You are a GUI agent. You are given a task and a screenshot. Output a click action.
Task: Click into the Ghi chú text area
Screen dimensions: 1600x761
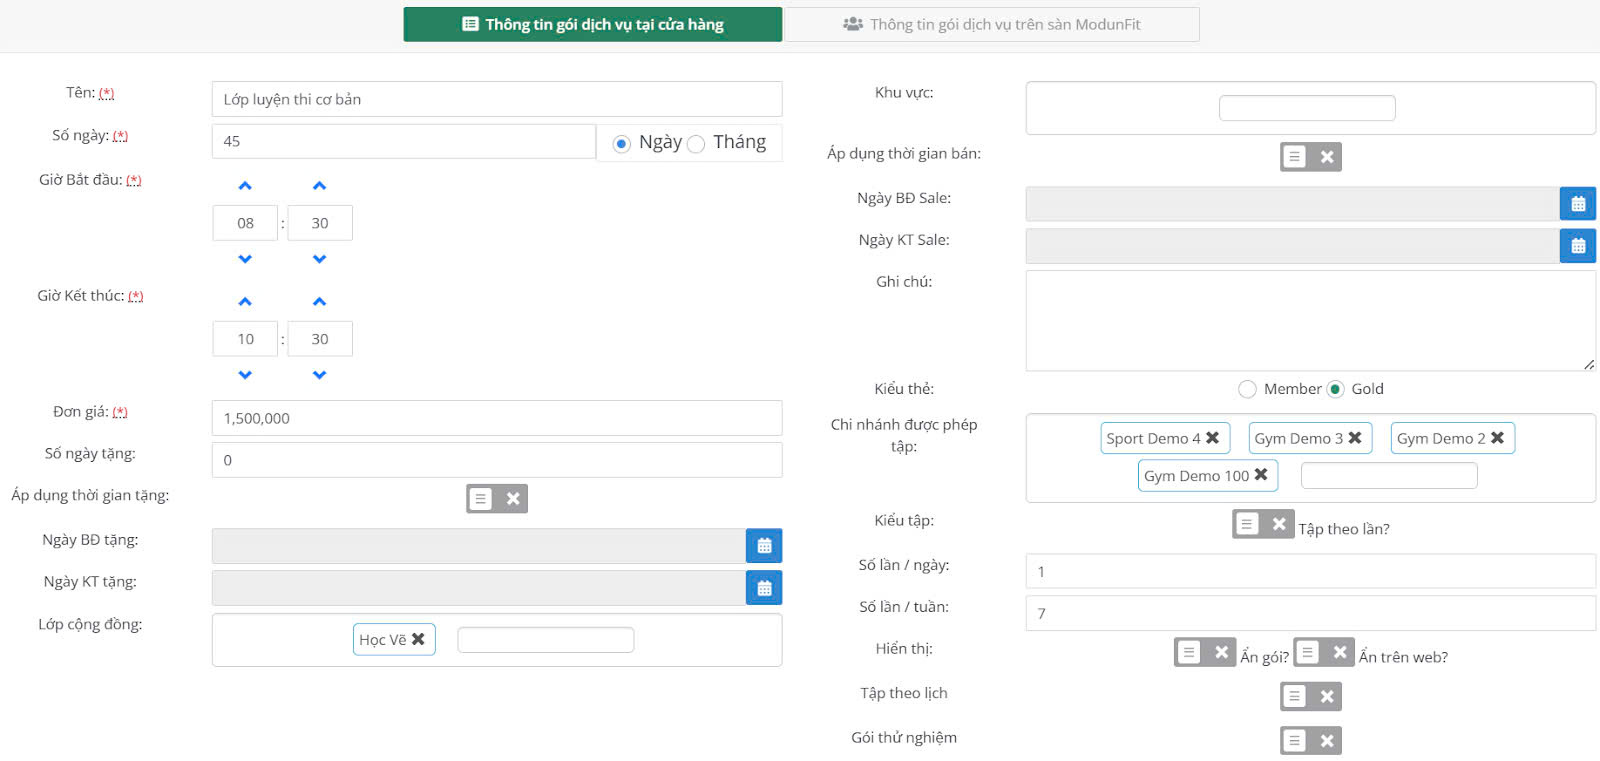(1310, 320)
